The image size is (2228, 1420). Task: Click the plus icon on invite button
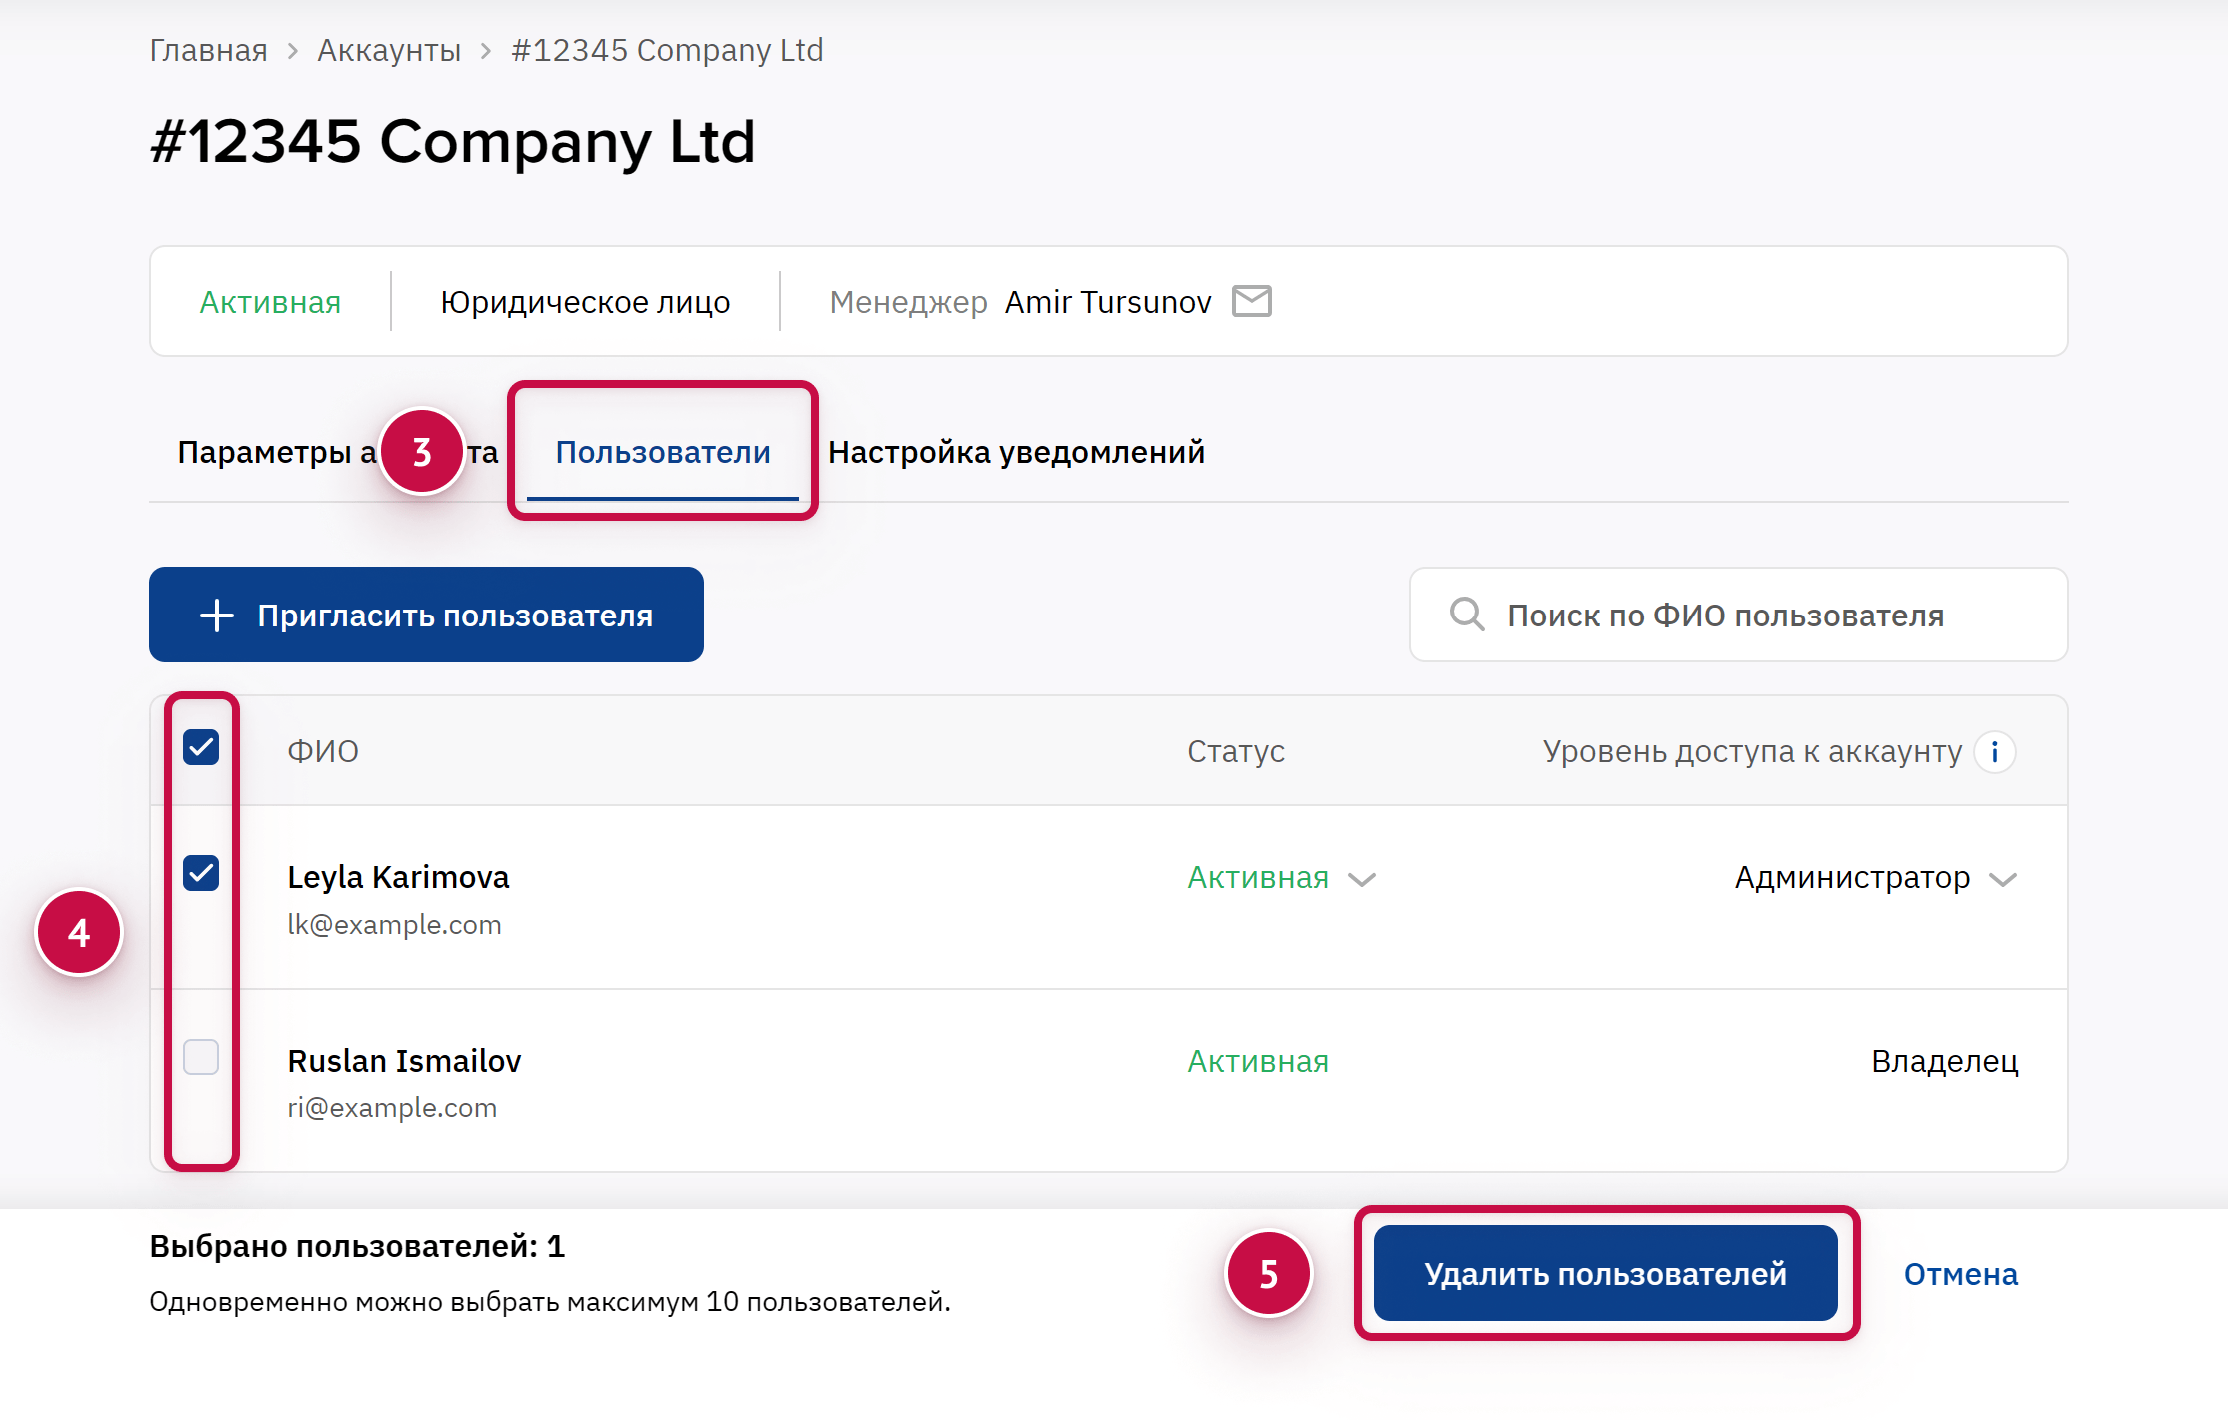[x=216, y=615]
